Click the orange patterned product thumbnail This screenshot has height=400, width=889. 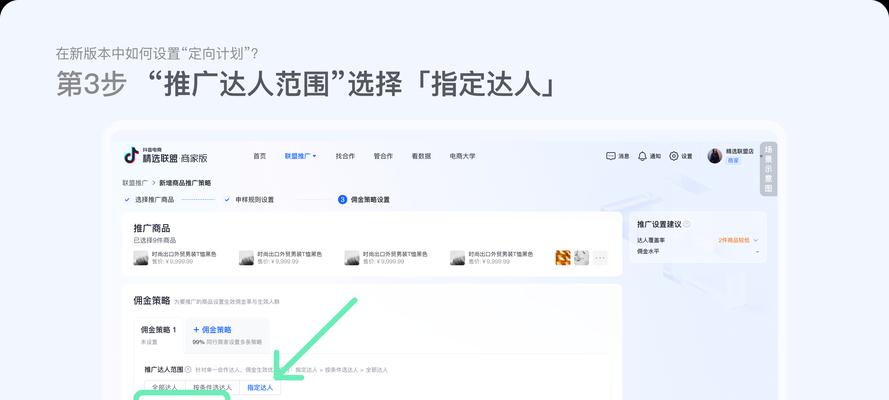pos(563,258)
